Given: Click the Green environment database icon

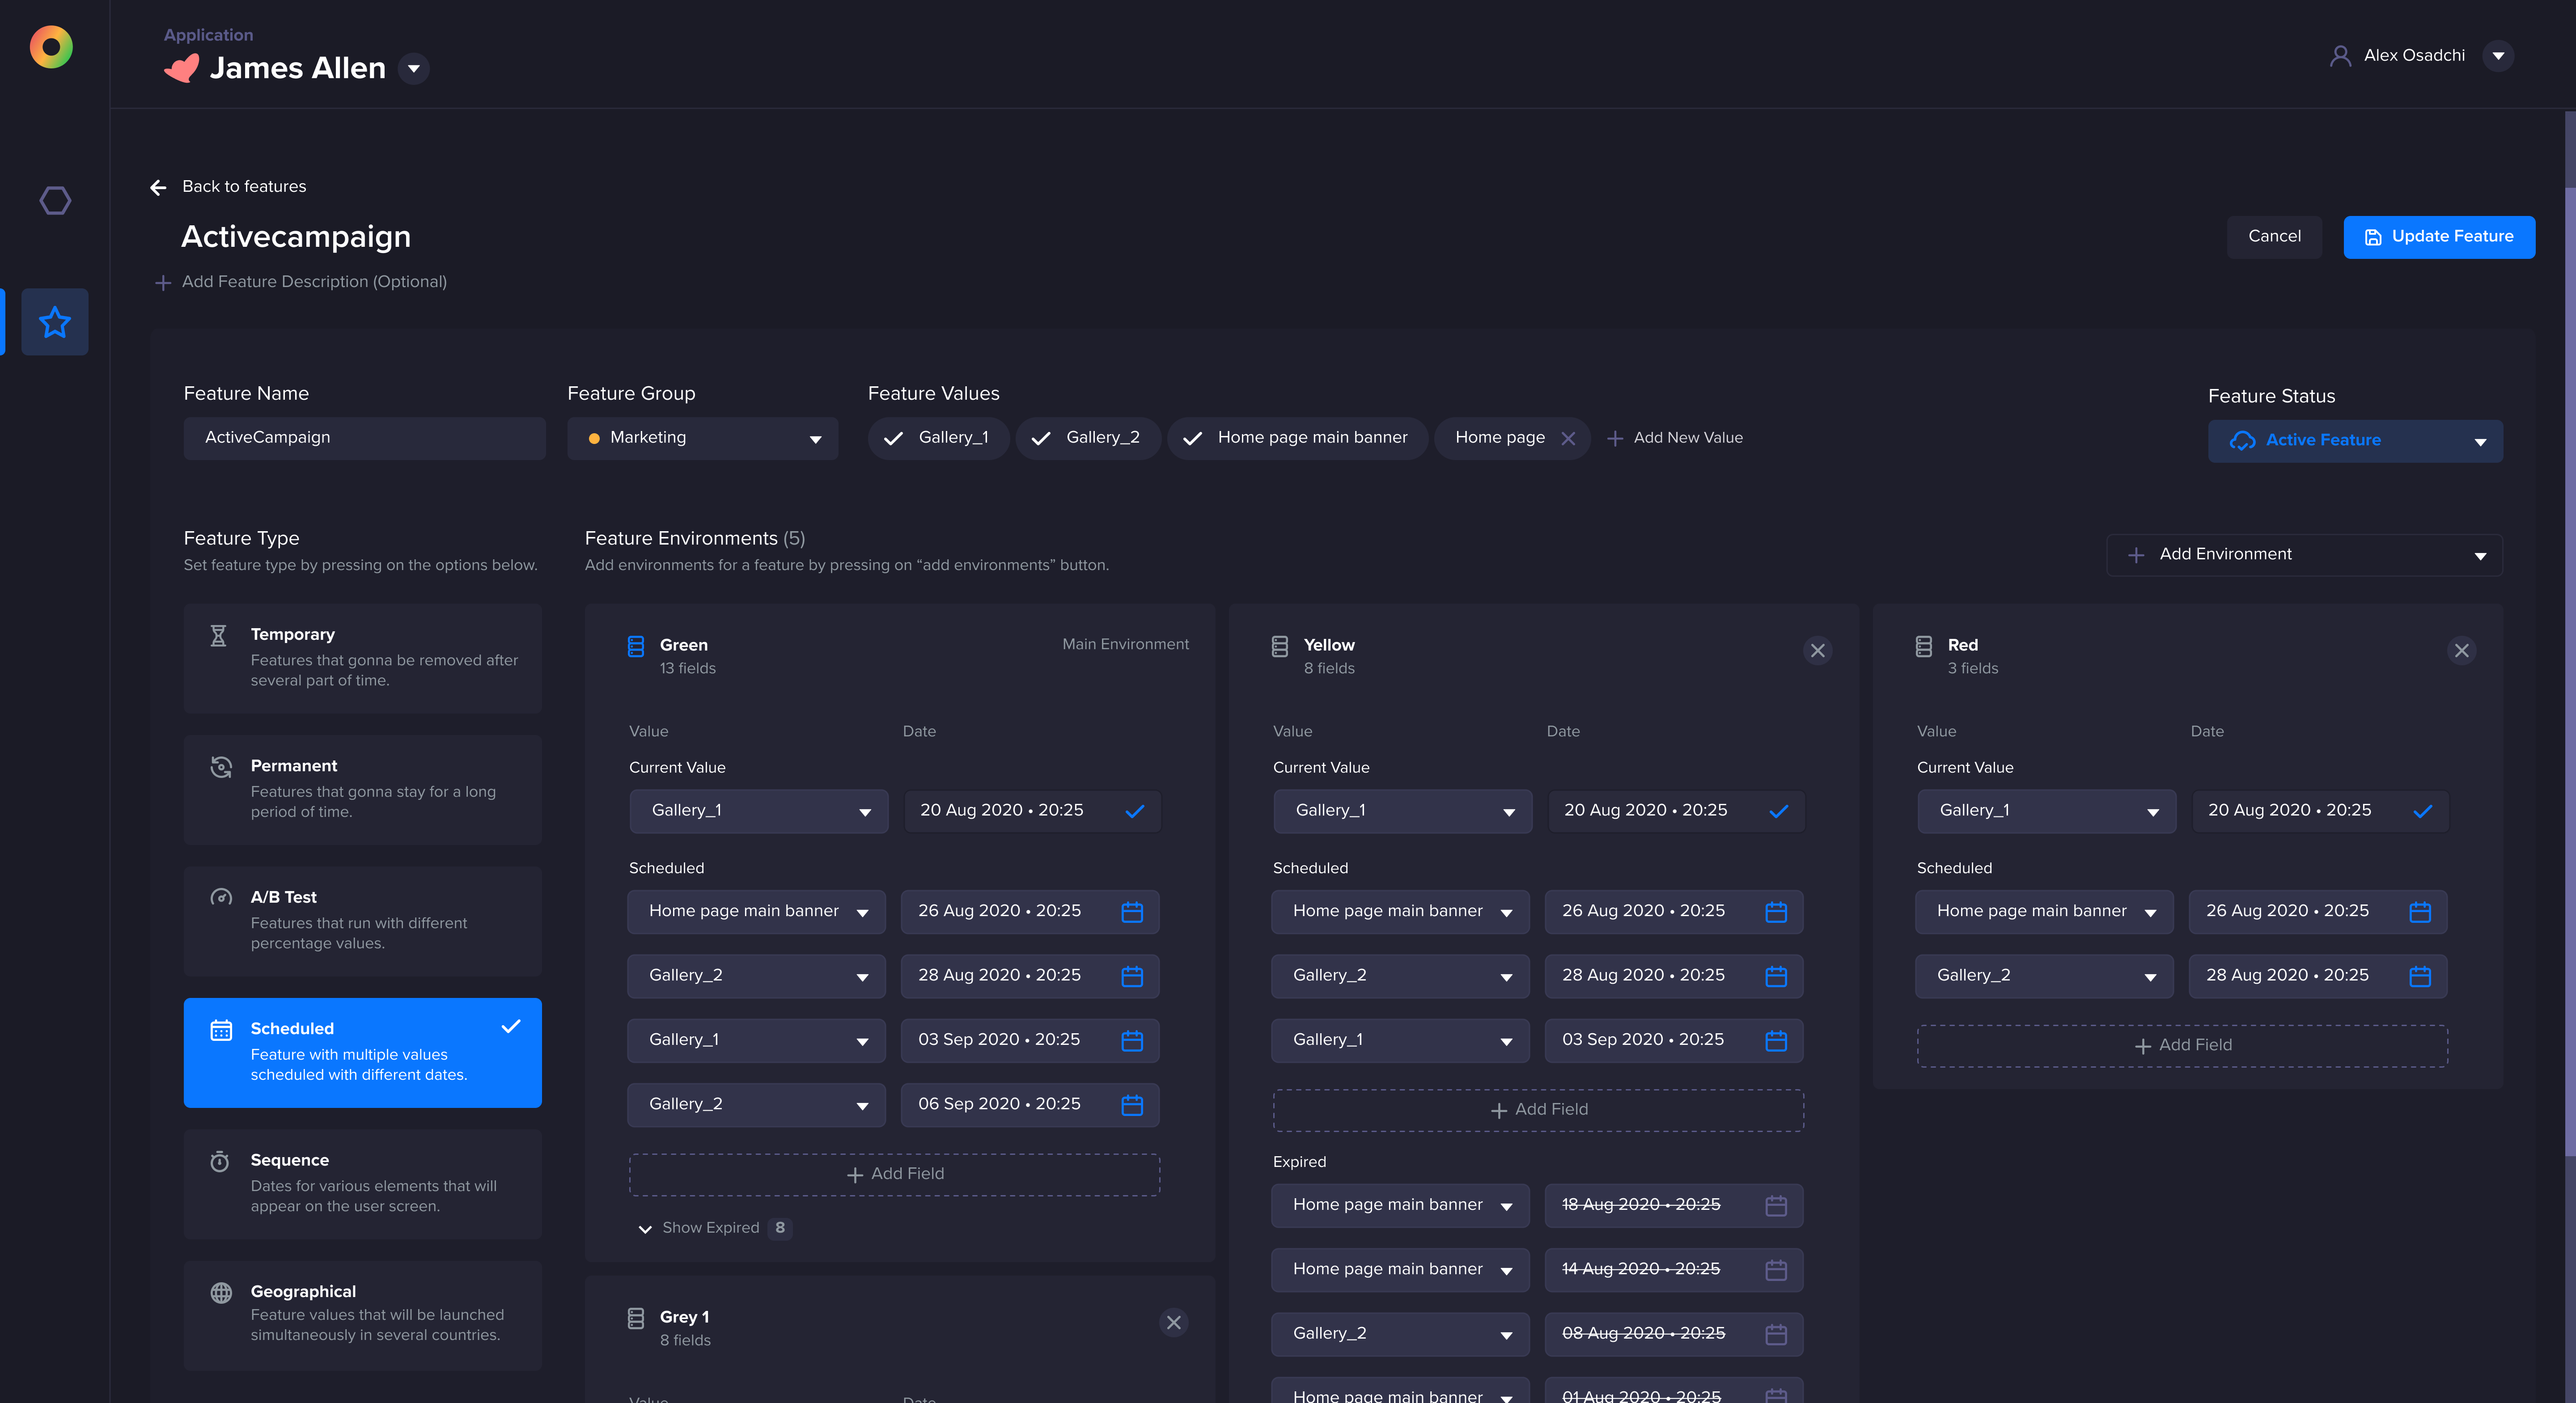Looking at the screenshot, I should tap(635, 646).
